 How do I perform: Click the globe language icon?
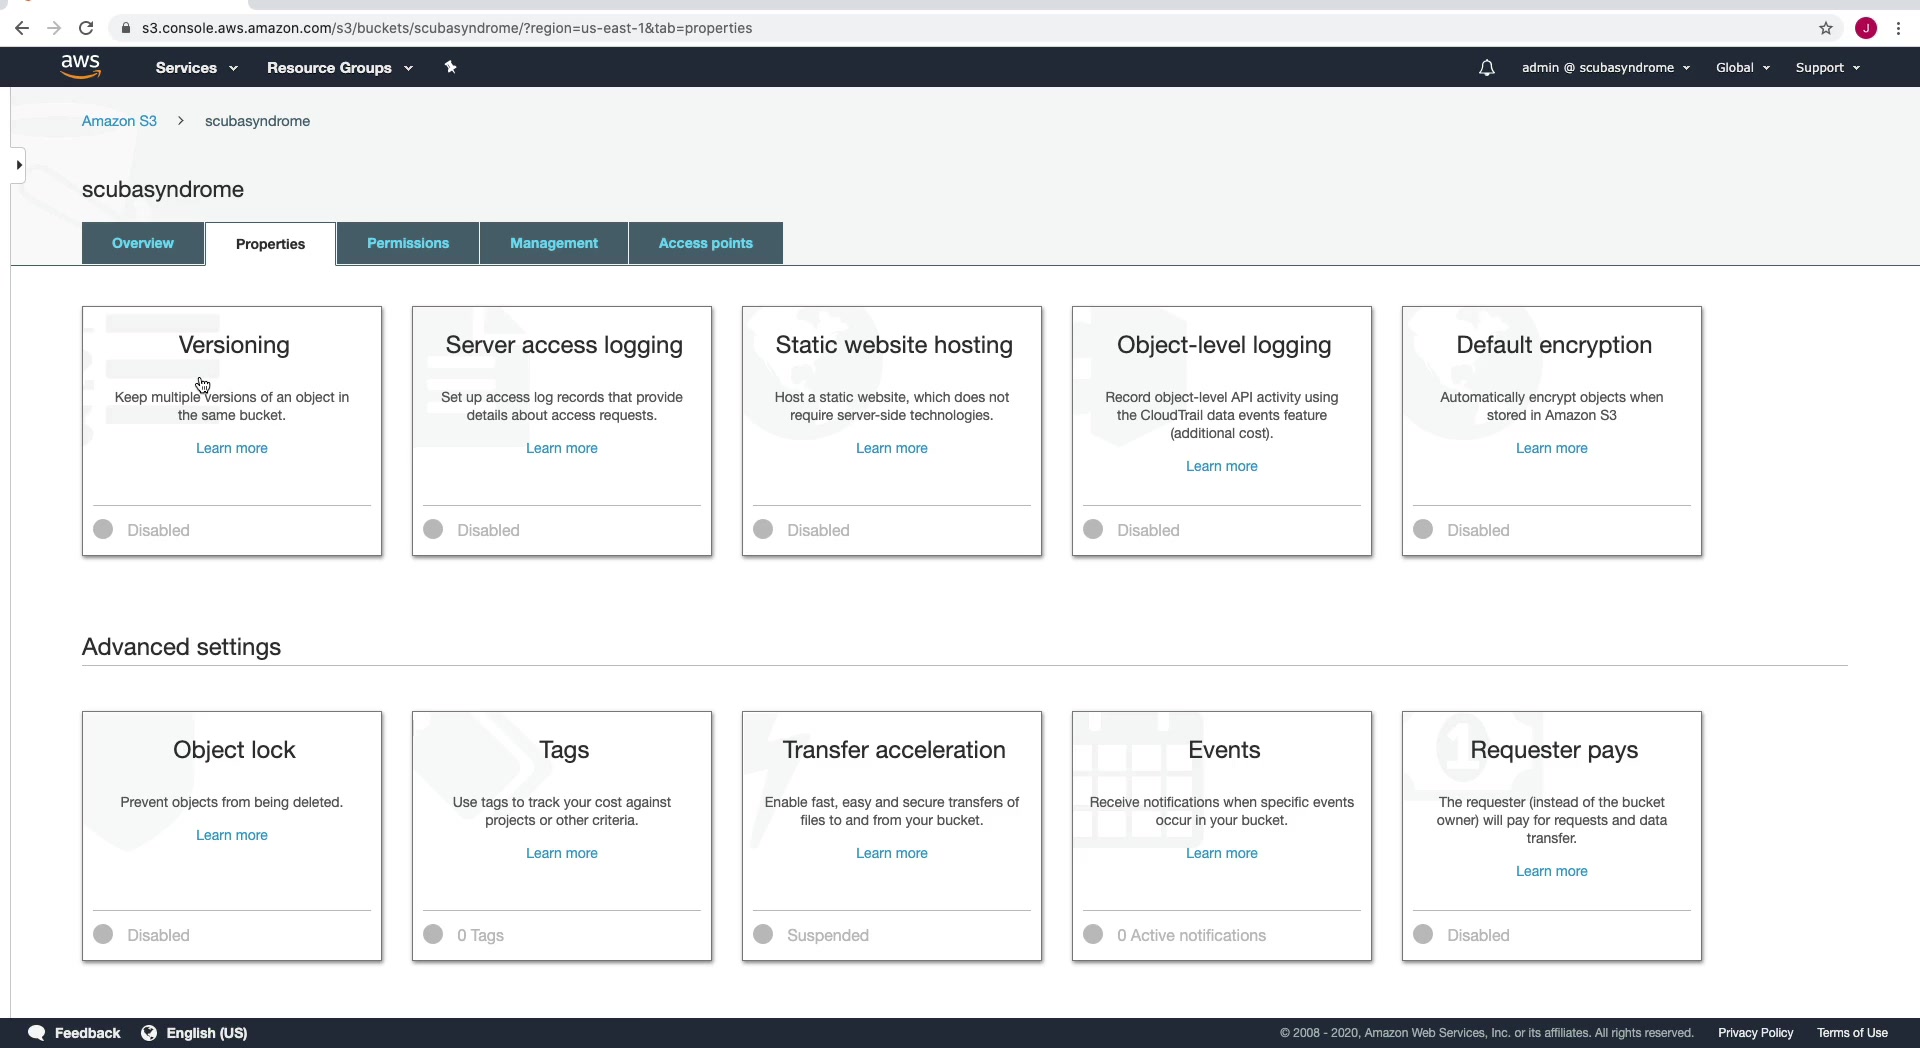point(149,1033)
